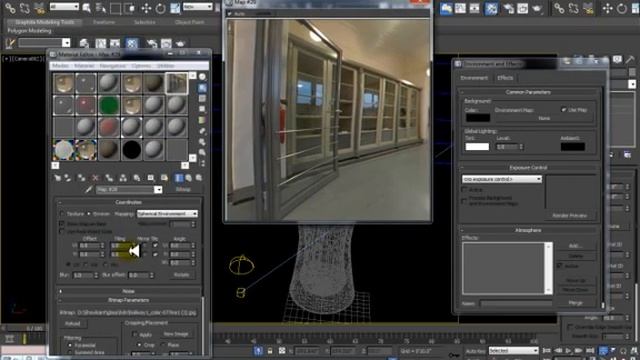Open Mapping dropdown showing Spherical Environment
Screen dimensions: 640x360
click(x=167, y=214)
